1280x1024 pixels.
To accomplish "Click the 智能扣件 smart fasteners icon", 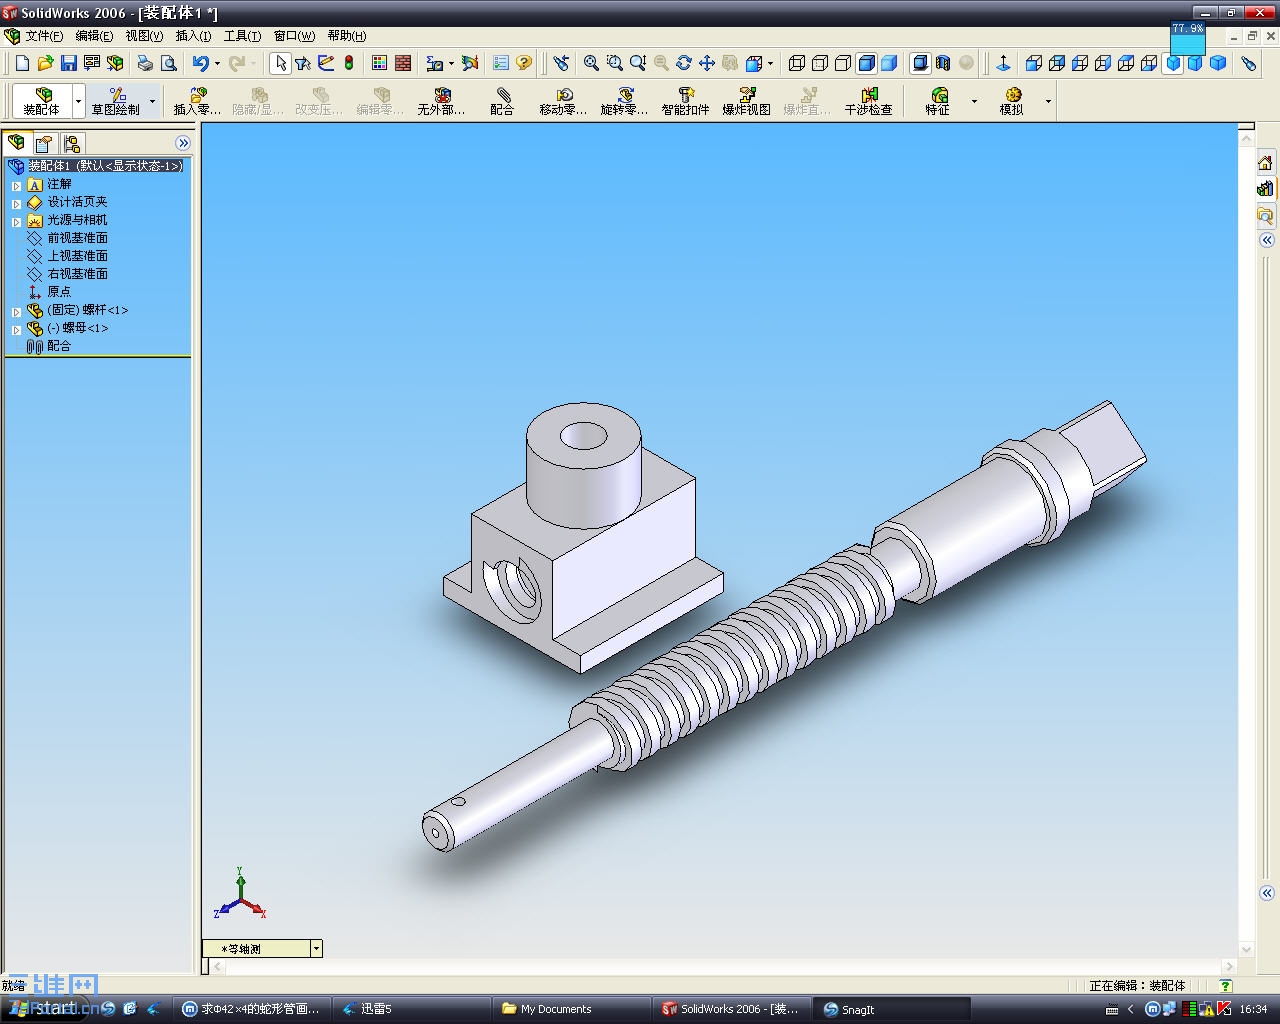I will click(685, 101).
